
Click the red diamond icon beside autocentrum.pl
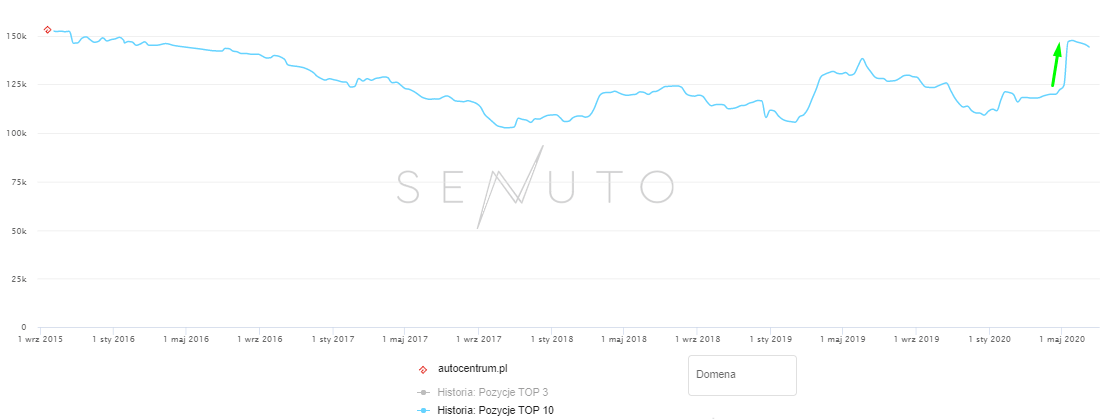click(x=424, y=370)
